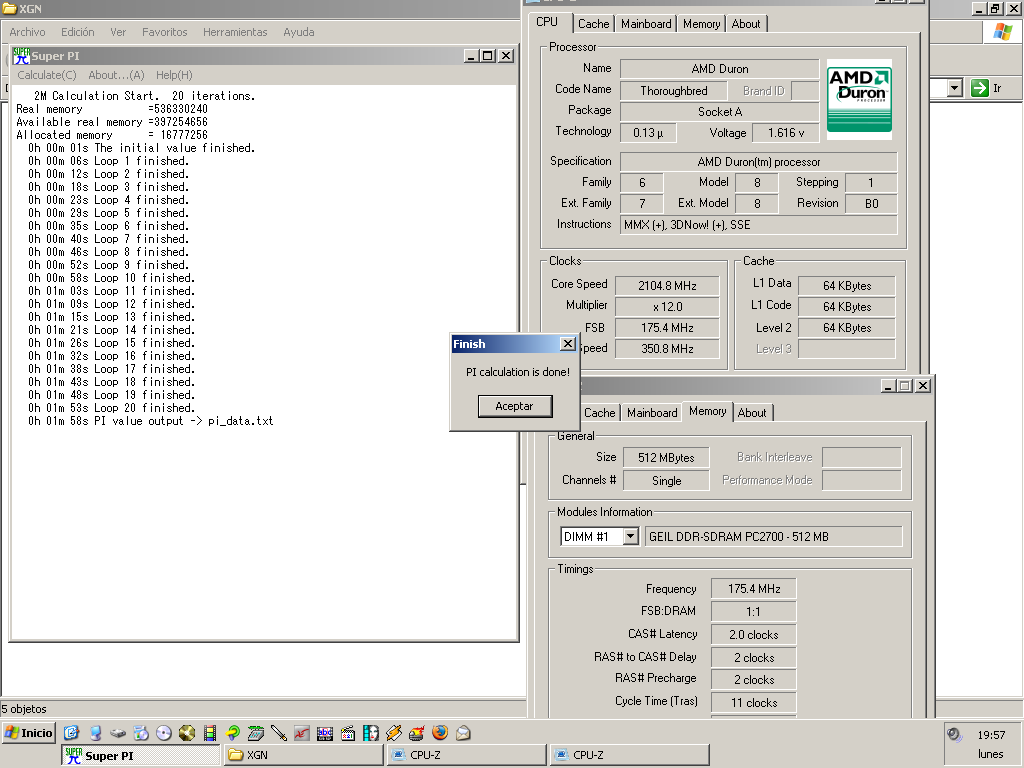Click the AMD Duron processor logo
Viewport: 1024px width, 768px height.
[x=859, y=100]
